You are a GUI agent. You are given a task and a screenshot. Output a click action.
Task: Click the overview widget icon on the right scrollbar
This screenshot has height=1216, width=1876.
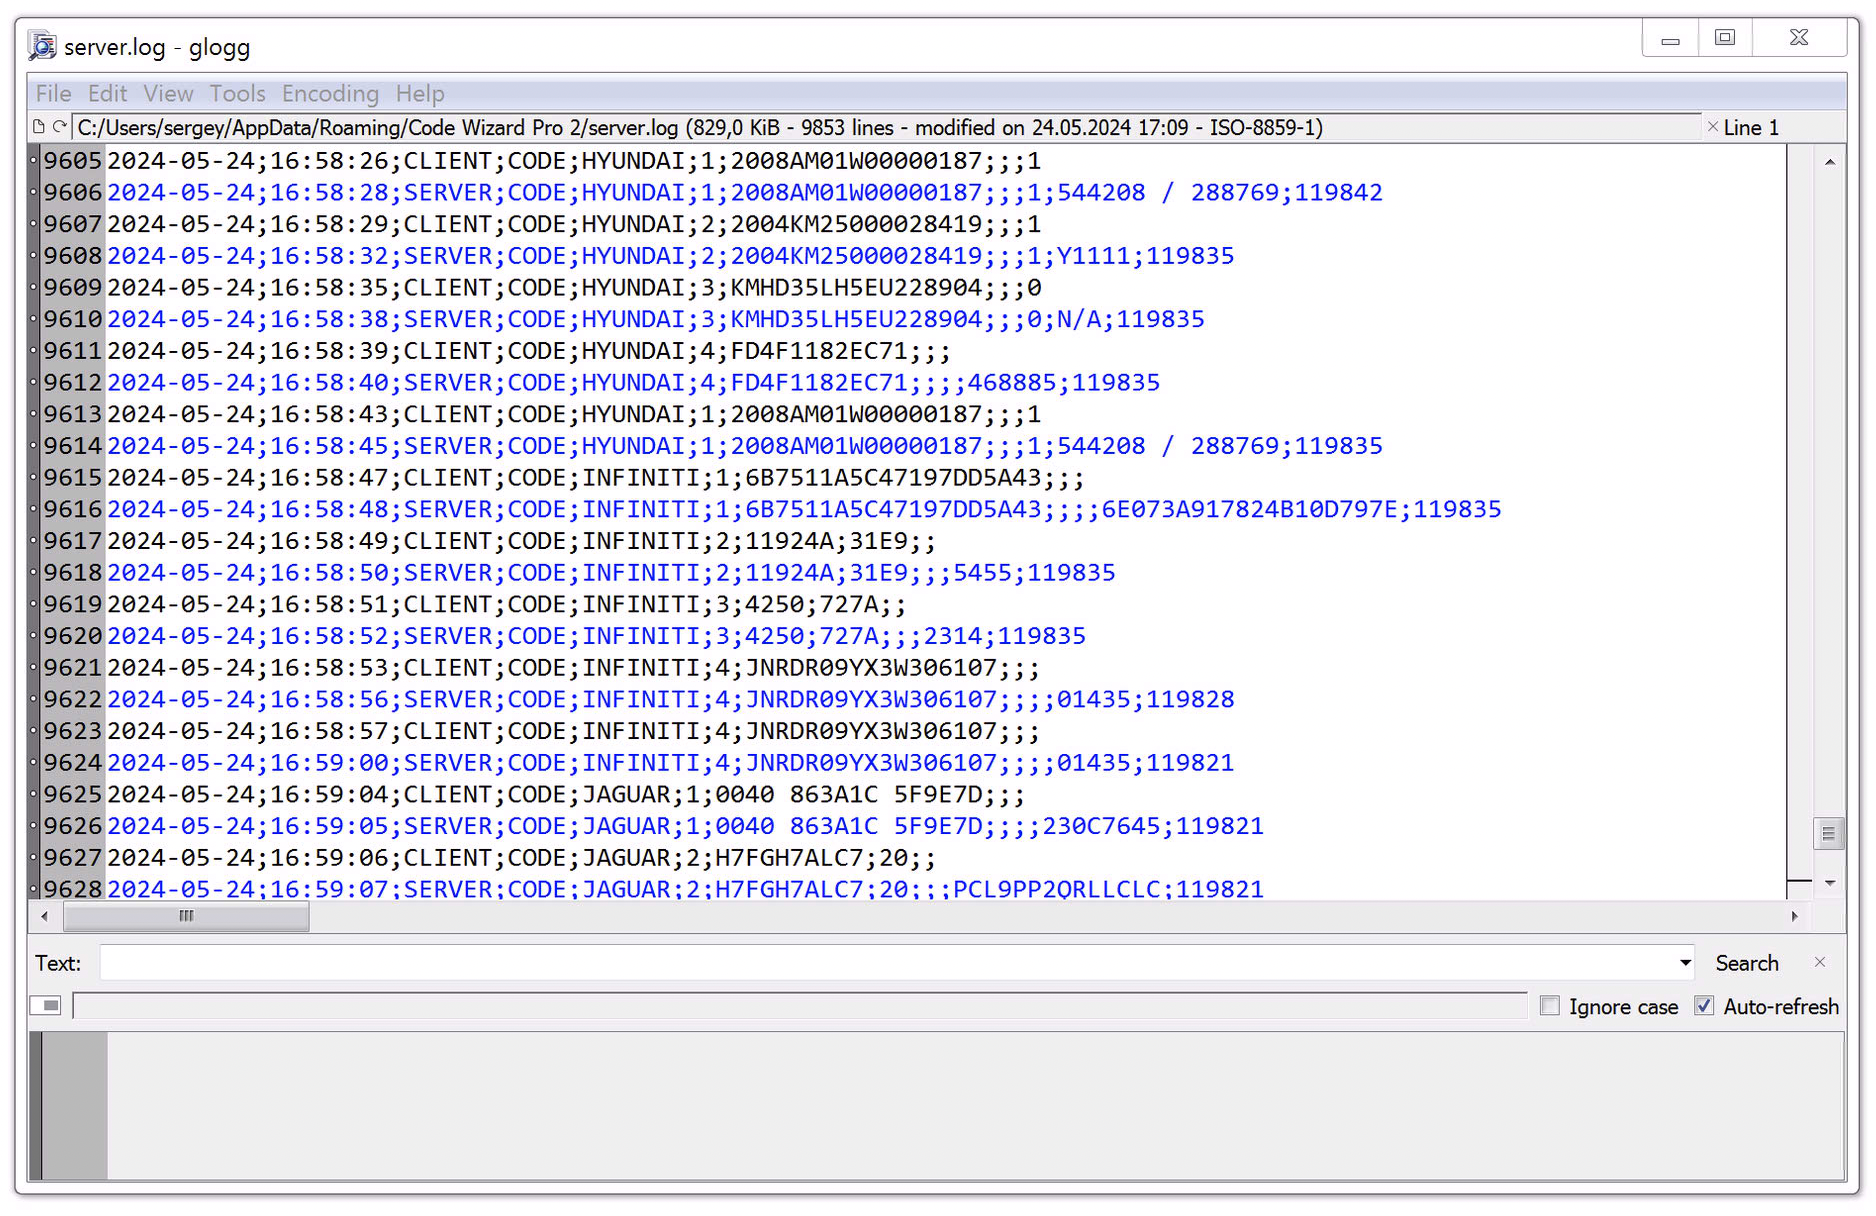(x=1830, y=832)
